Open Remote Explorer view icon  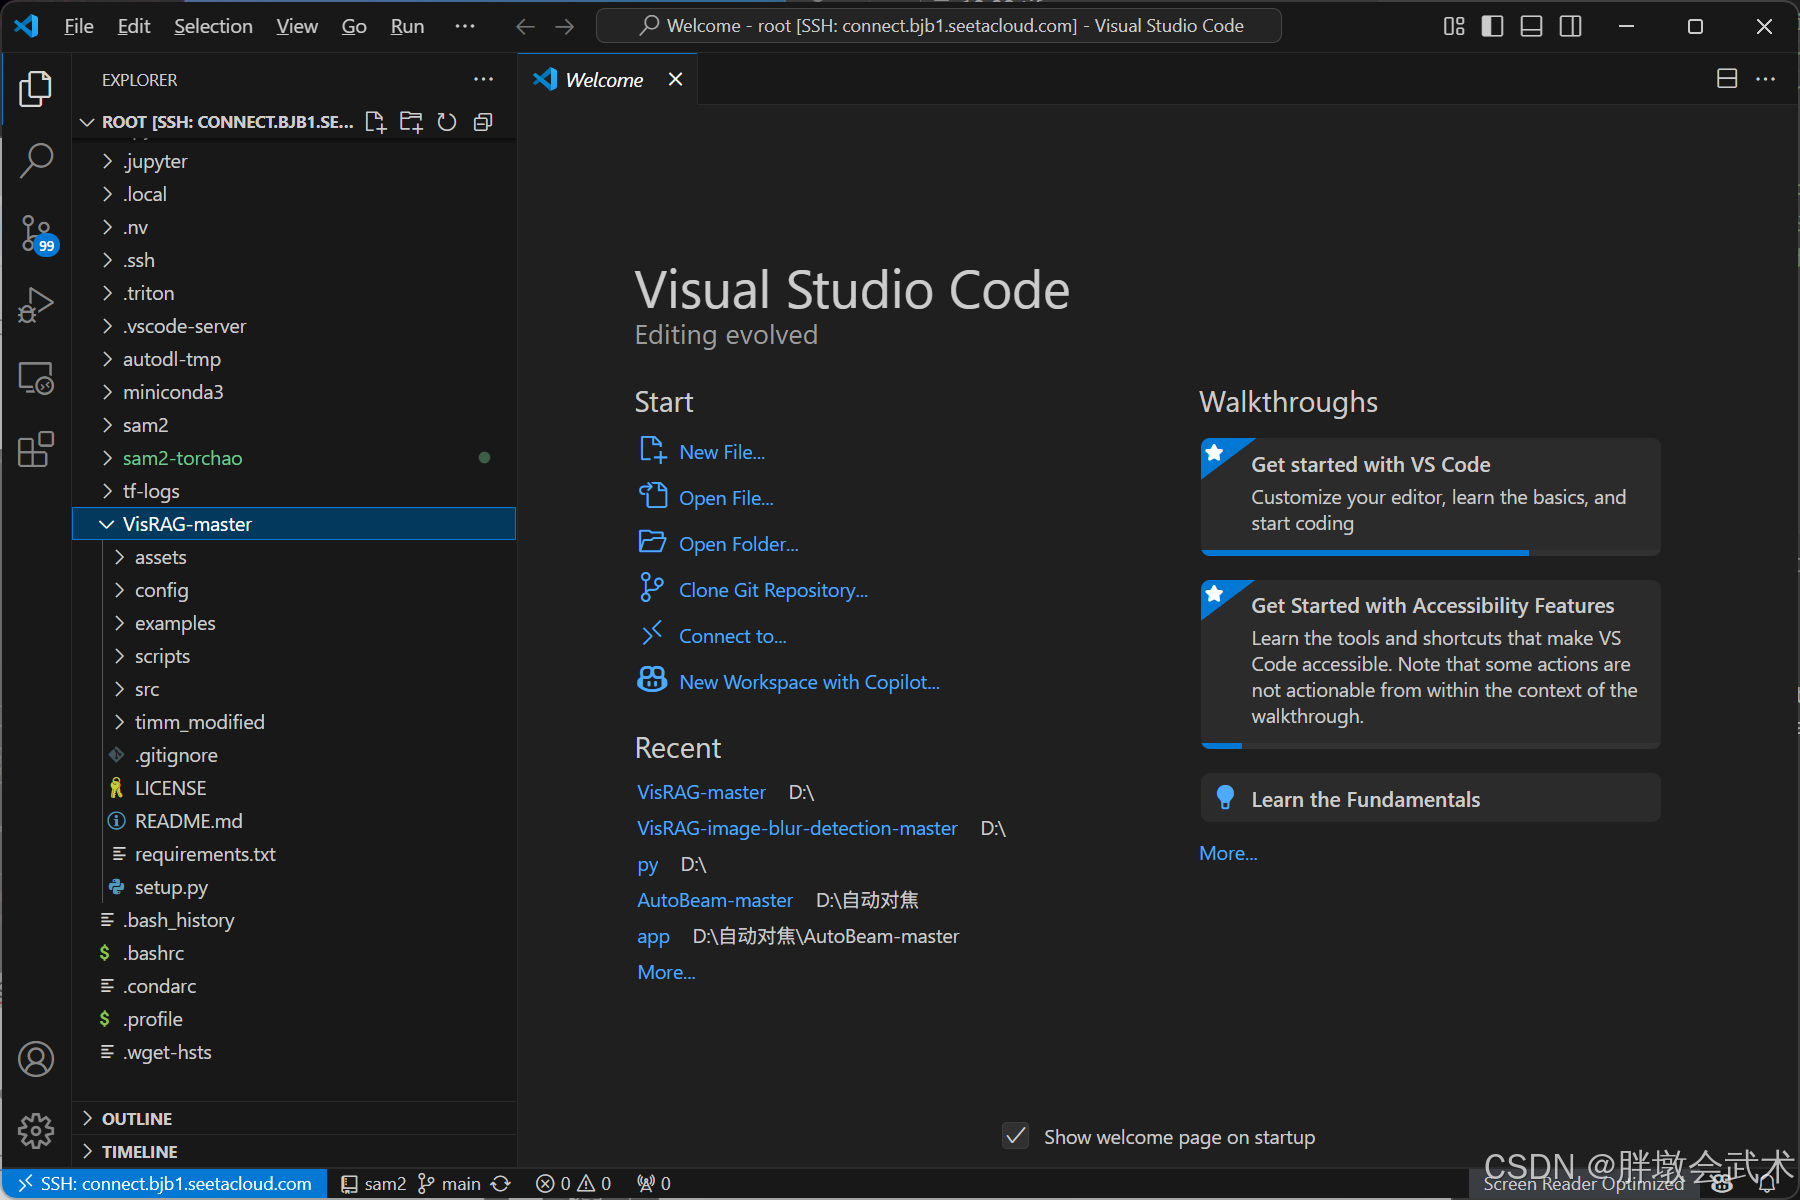click(36, 378)
